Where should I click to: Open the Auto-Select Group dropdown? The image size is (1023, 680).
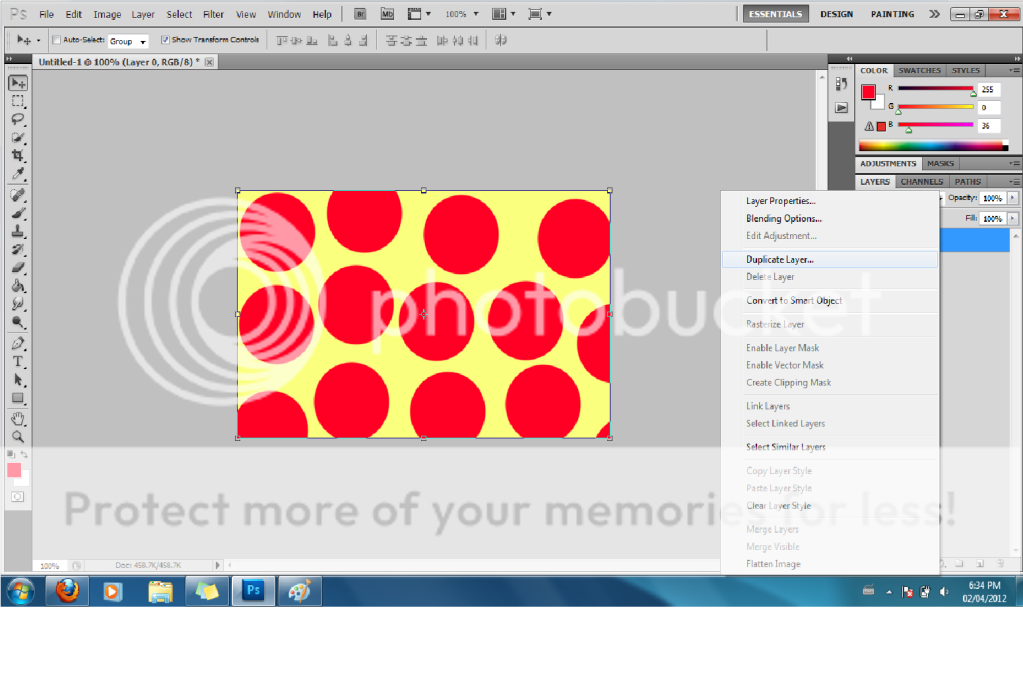pos(129,41)
